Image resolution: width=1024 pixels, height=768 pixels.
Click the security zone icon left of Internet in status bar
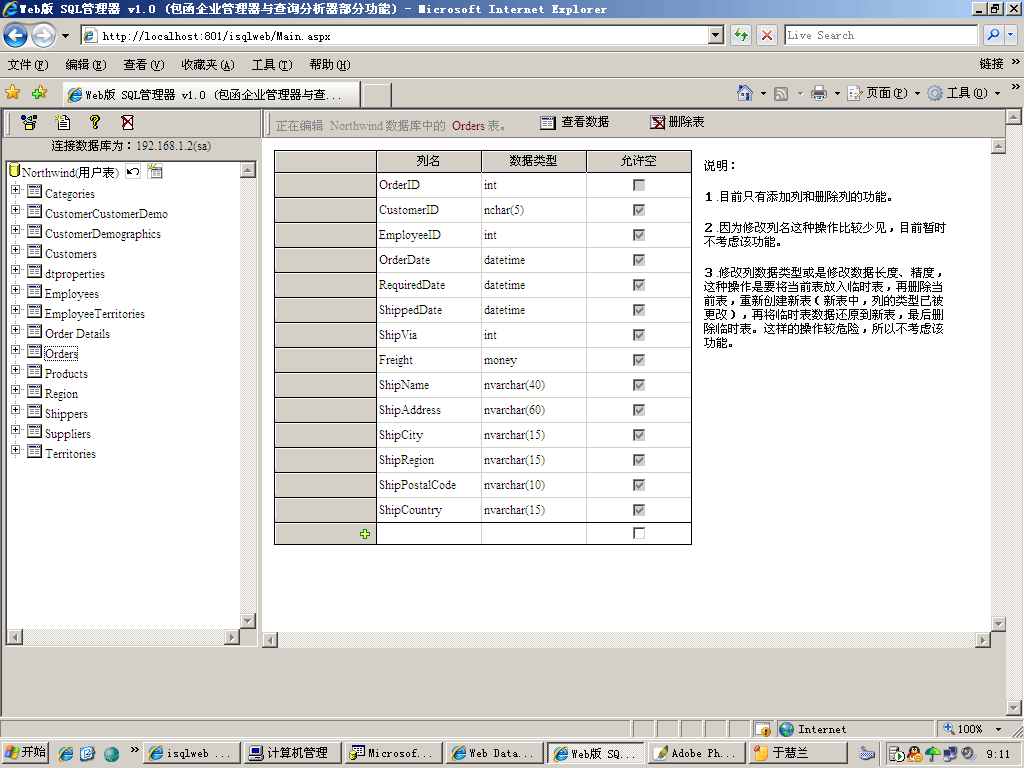(x=762, y=729)
